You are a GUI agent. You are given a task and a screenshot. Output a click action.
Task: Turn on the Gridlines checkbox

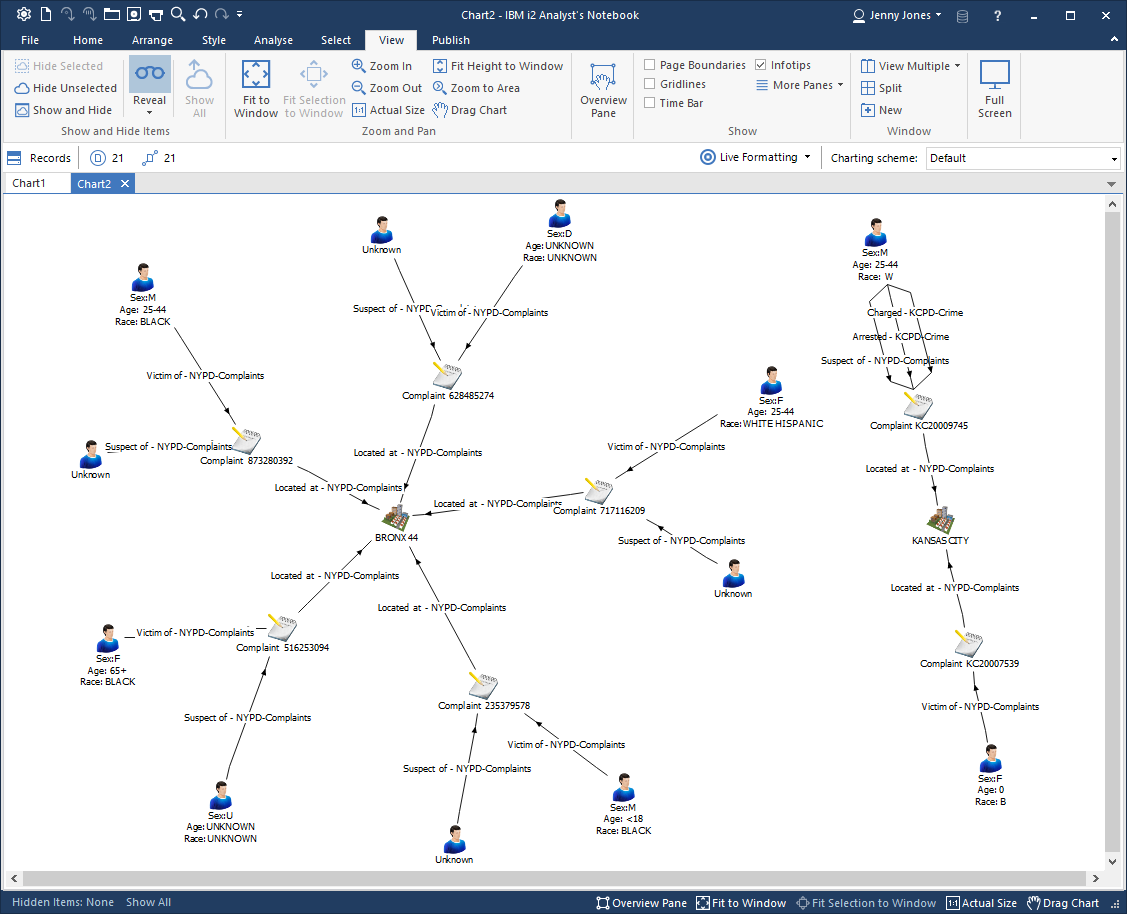click(650, 85)
